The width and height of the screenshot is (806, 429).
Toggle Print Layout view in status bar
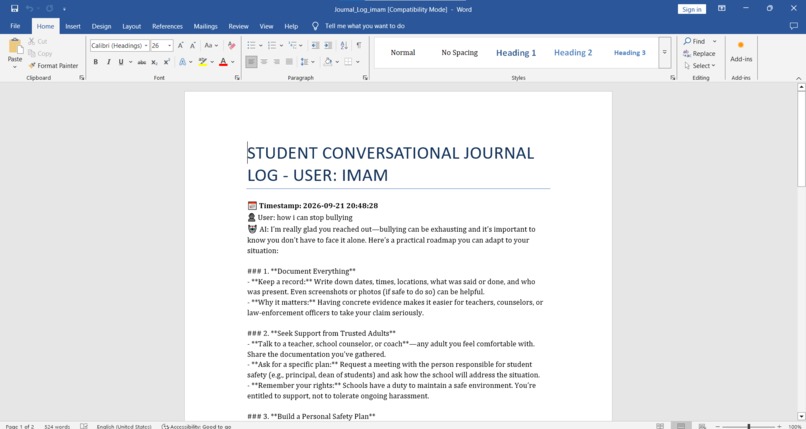681,426
